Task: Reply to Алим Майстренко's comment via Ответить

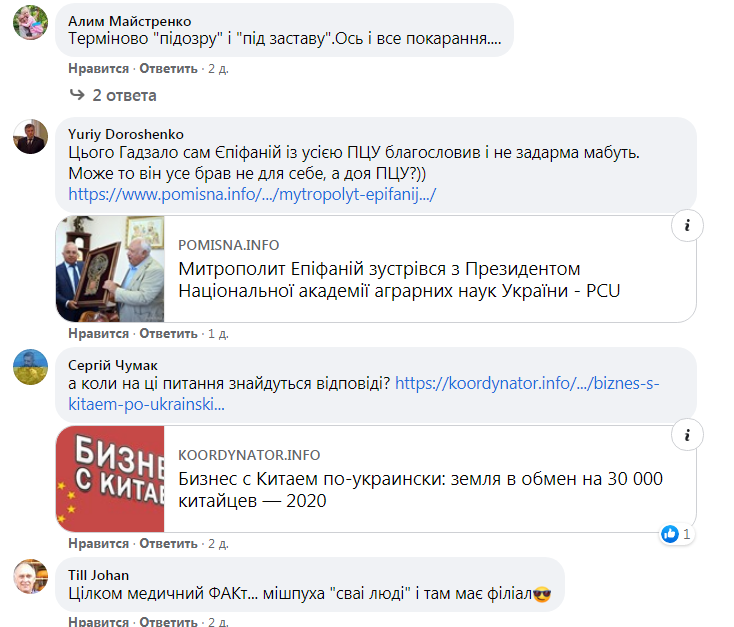Action: [168, 69]
